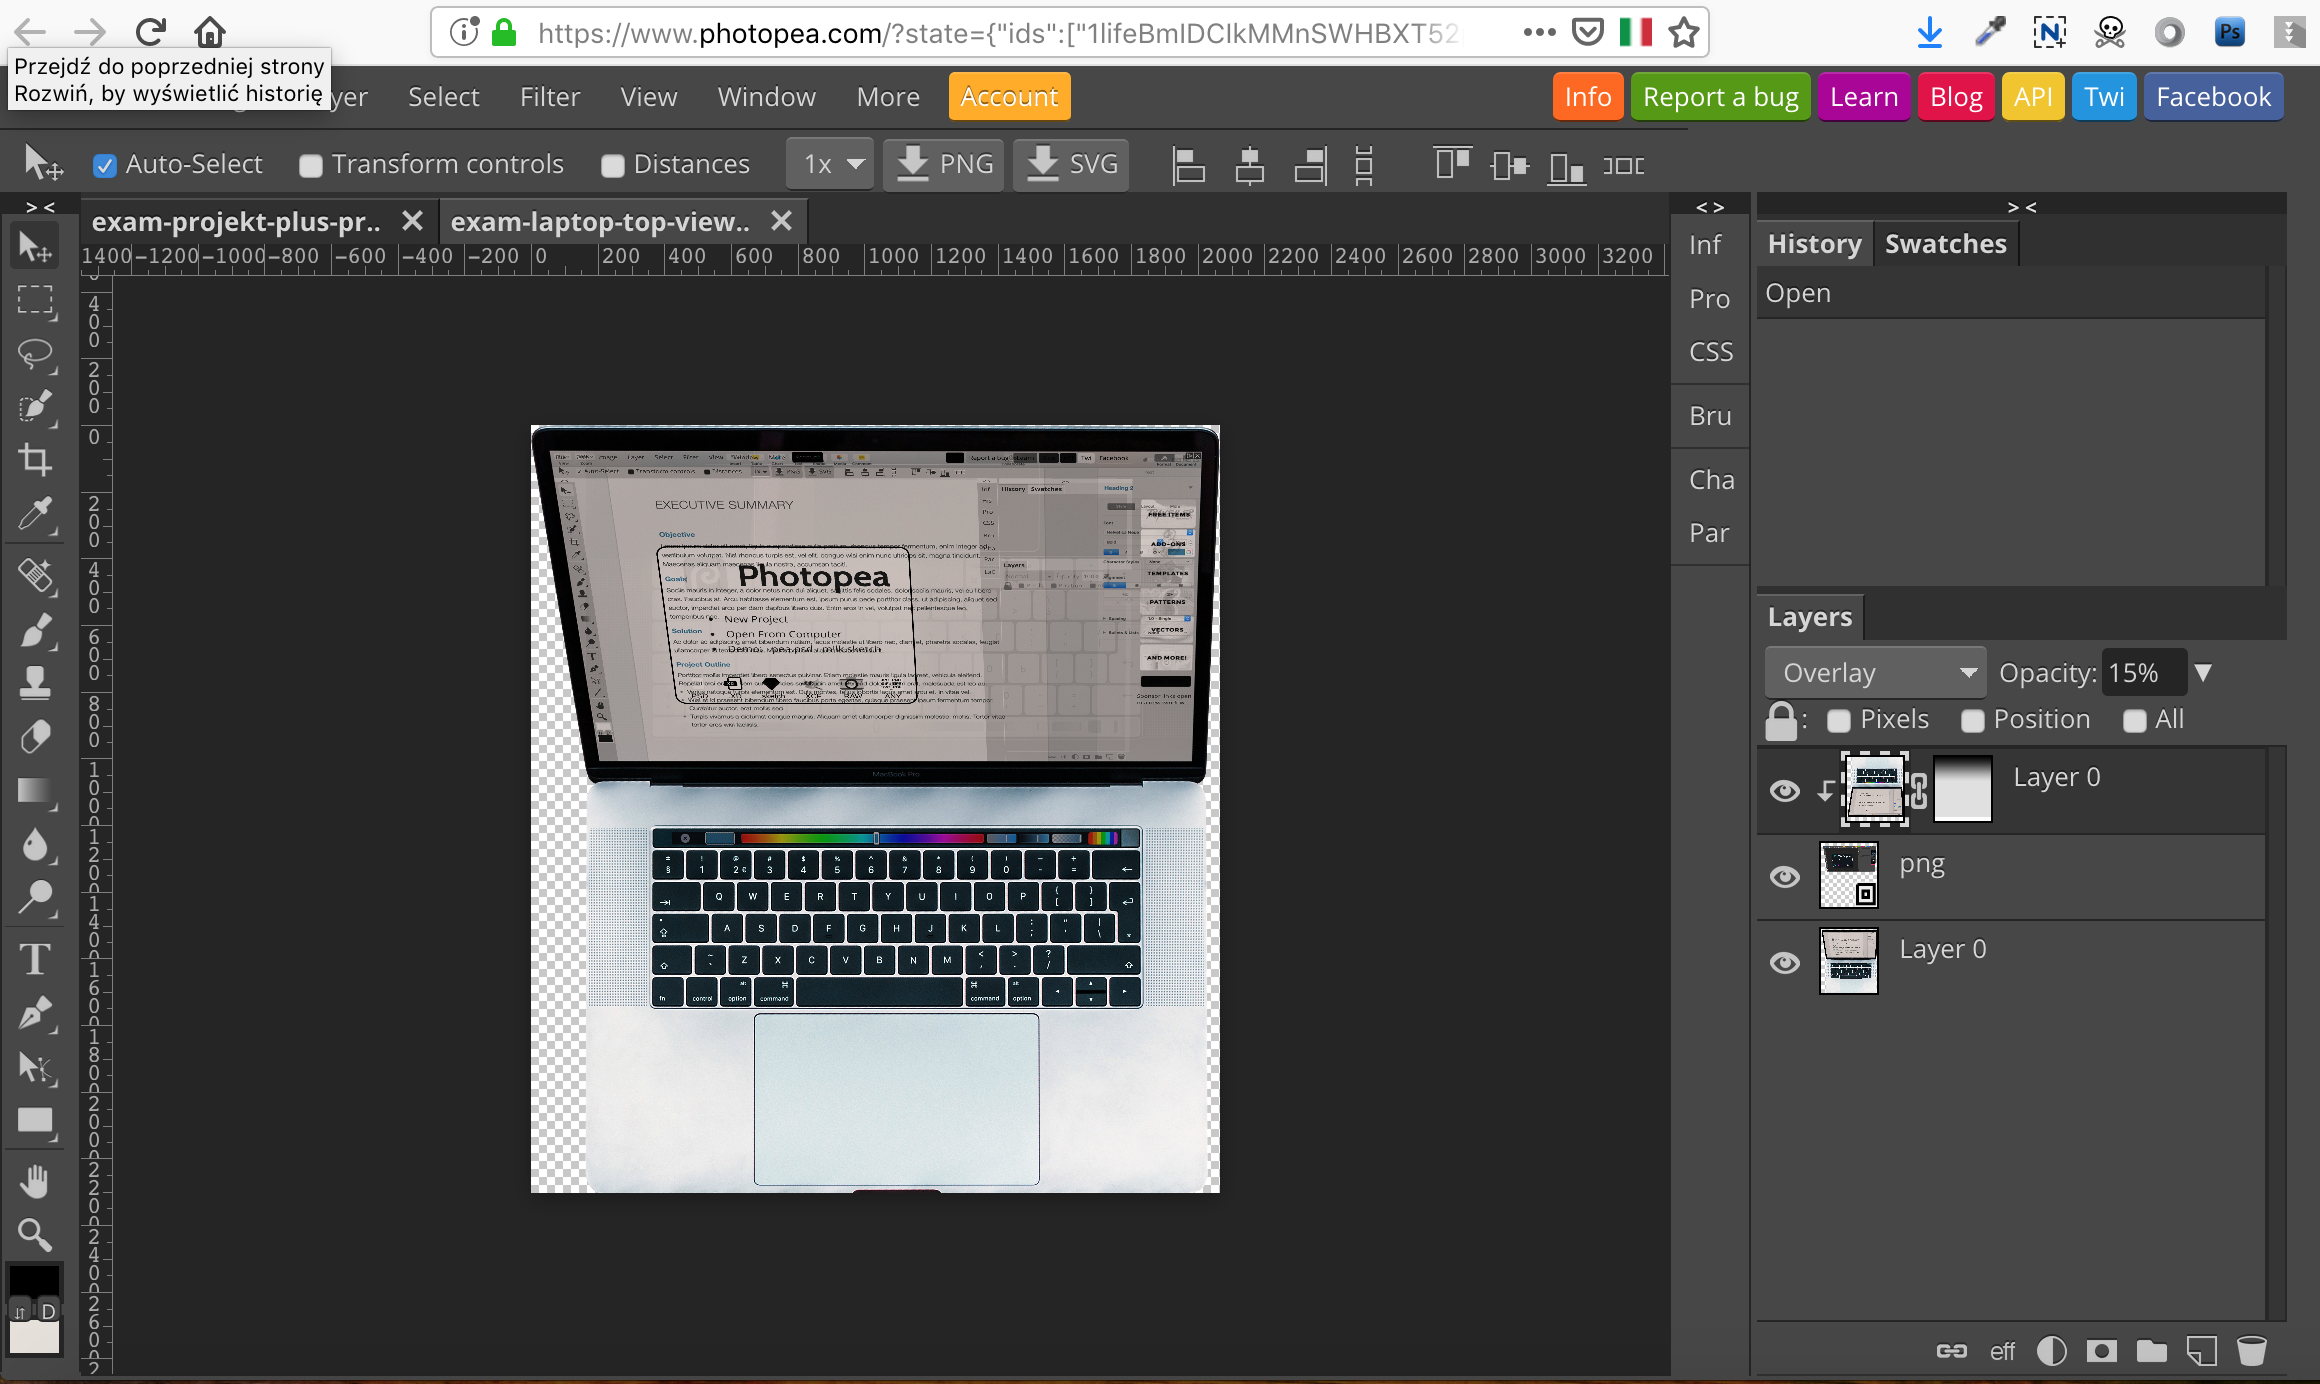Create a new folder in Layers
2320x1384 pixels.
[x=2151, y=1351]
